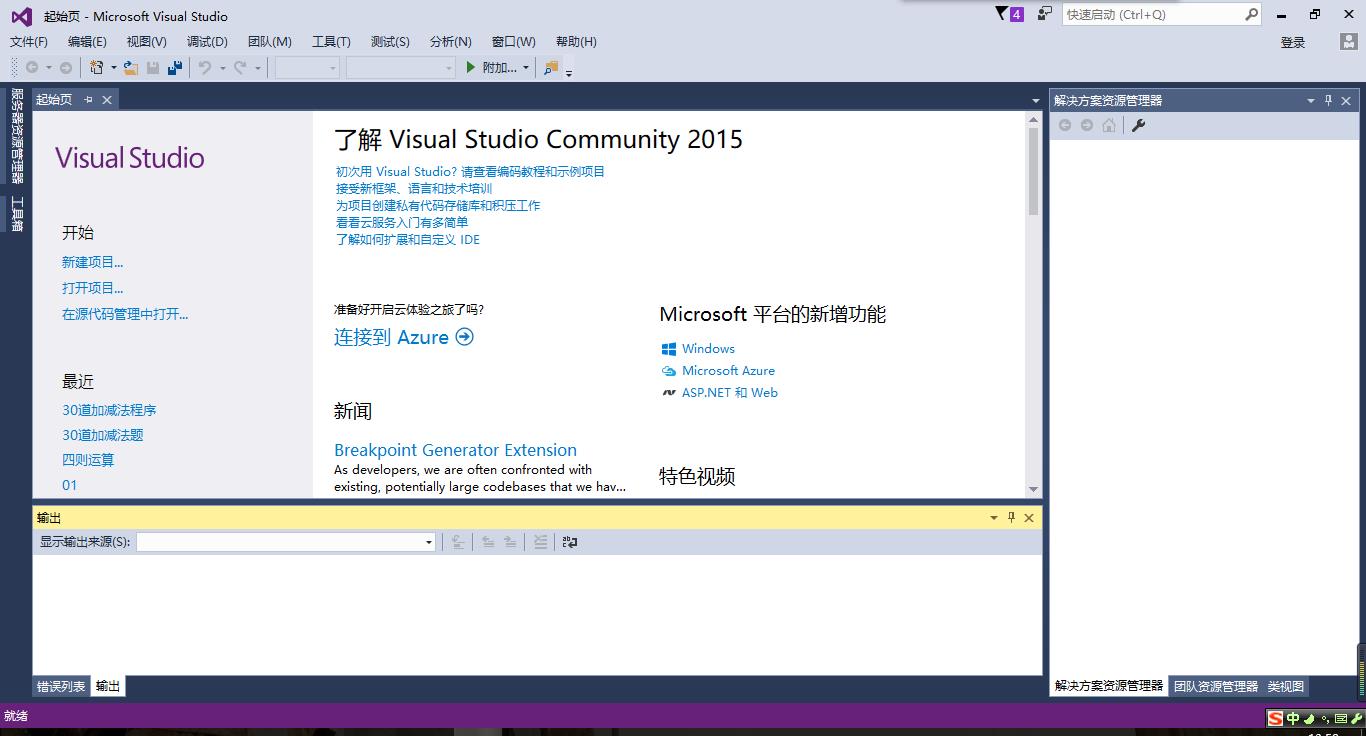Click the 打开项目... link
1366x736 pixels.
[x=93, y=288]
